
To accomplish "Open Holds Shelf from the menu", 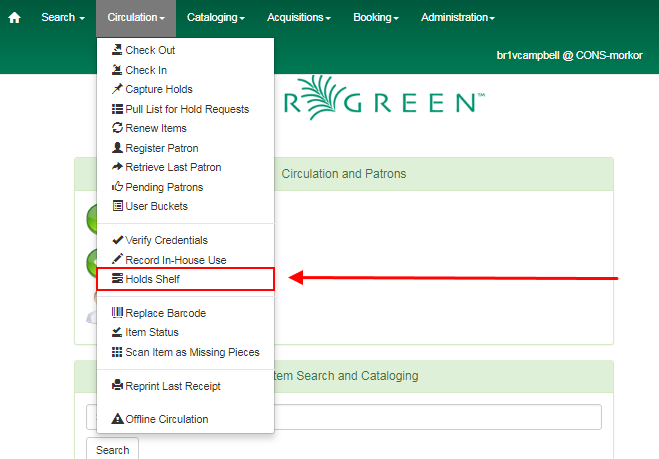I will [152, 279].
